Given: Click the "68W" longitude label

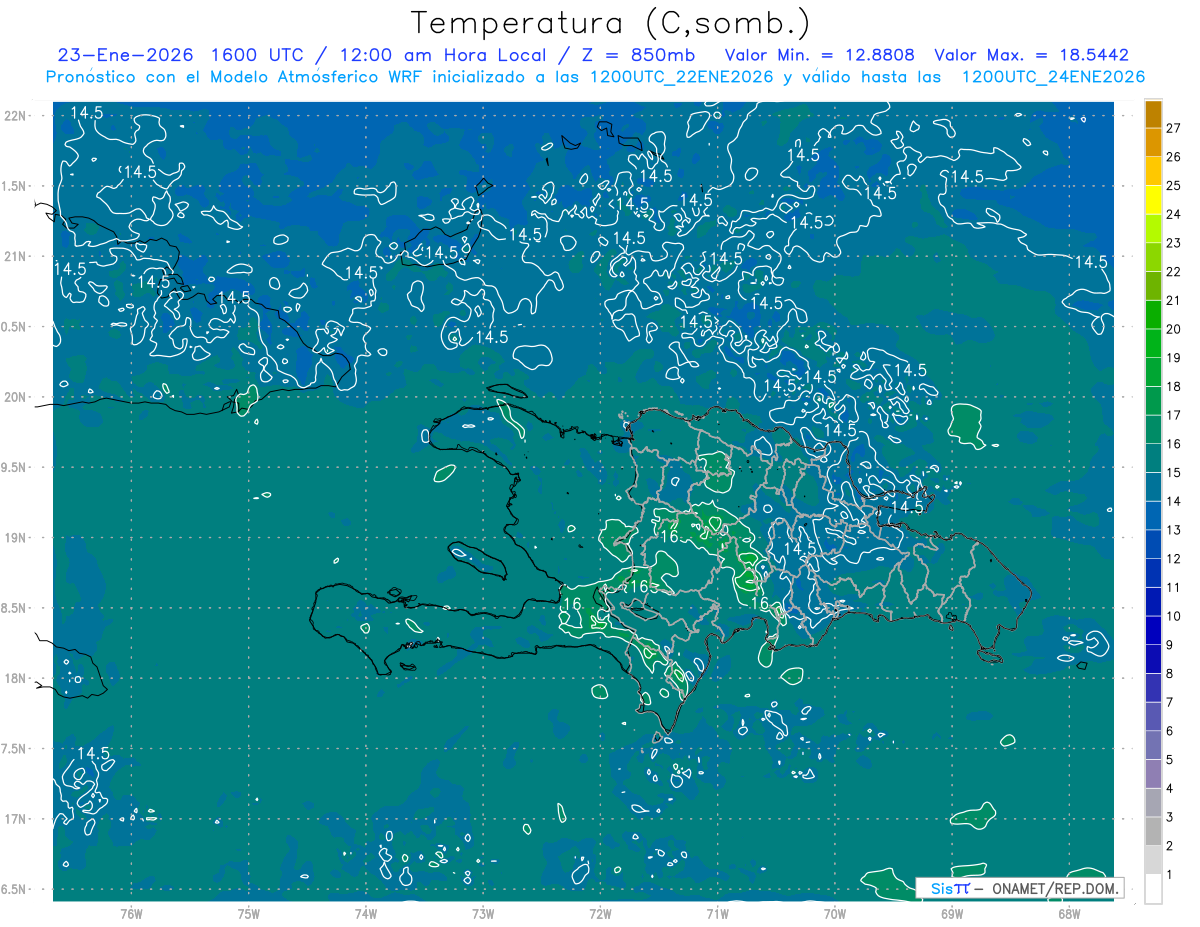Looking at the screenshot, I should [x=1069, y=914].
